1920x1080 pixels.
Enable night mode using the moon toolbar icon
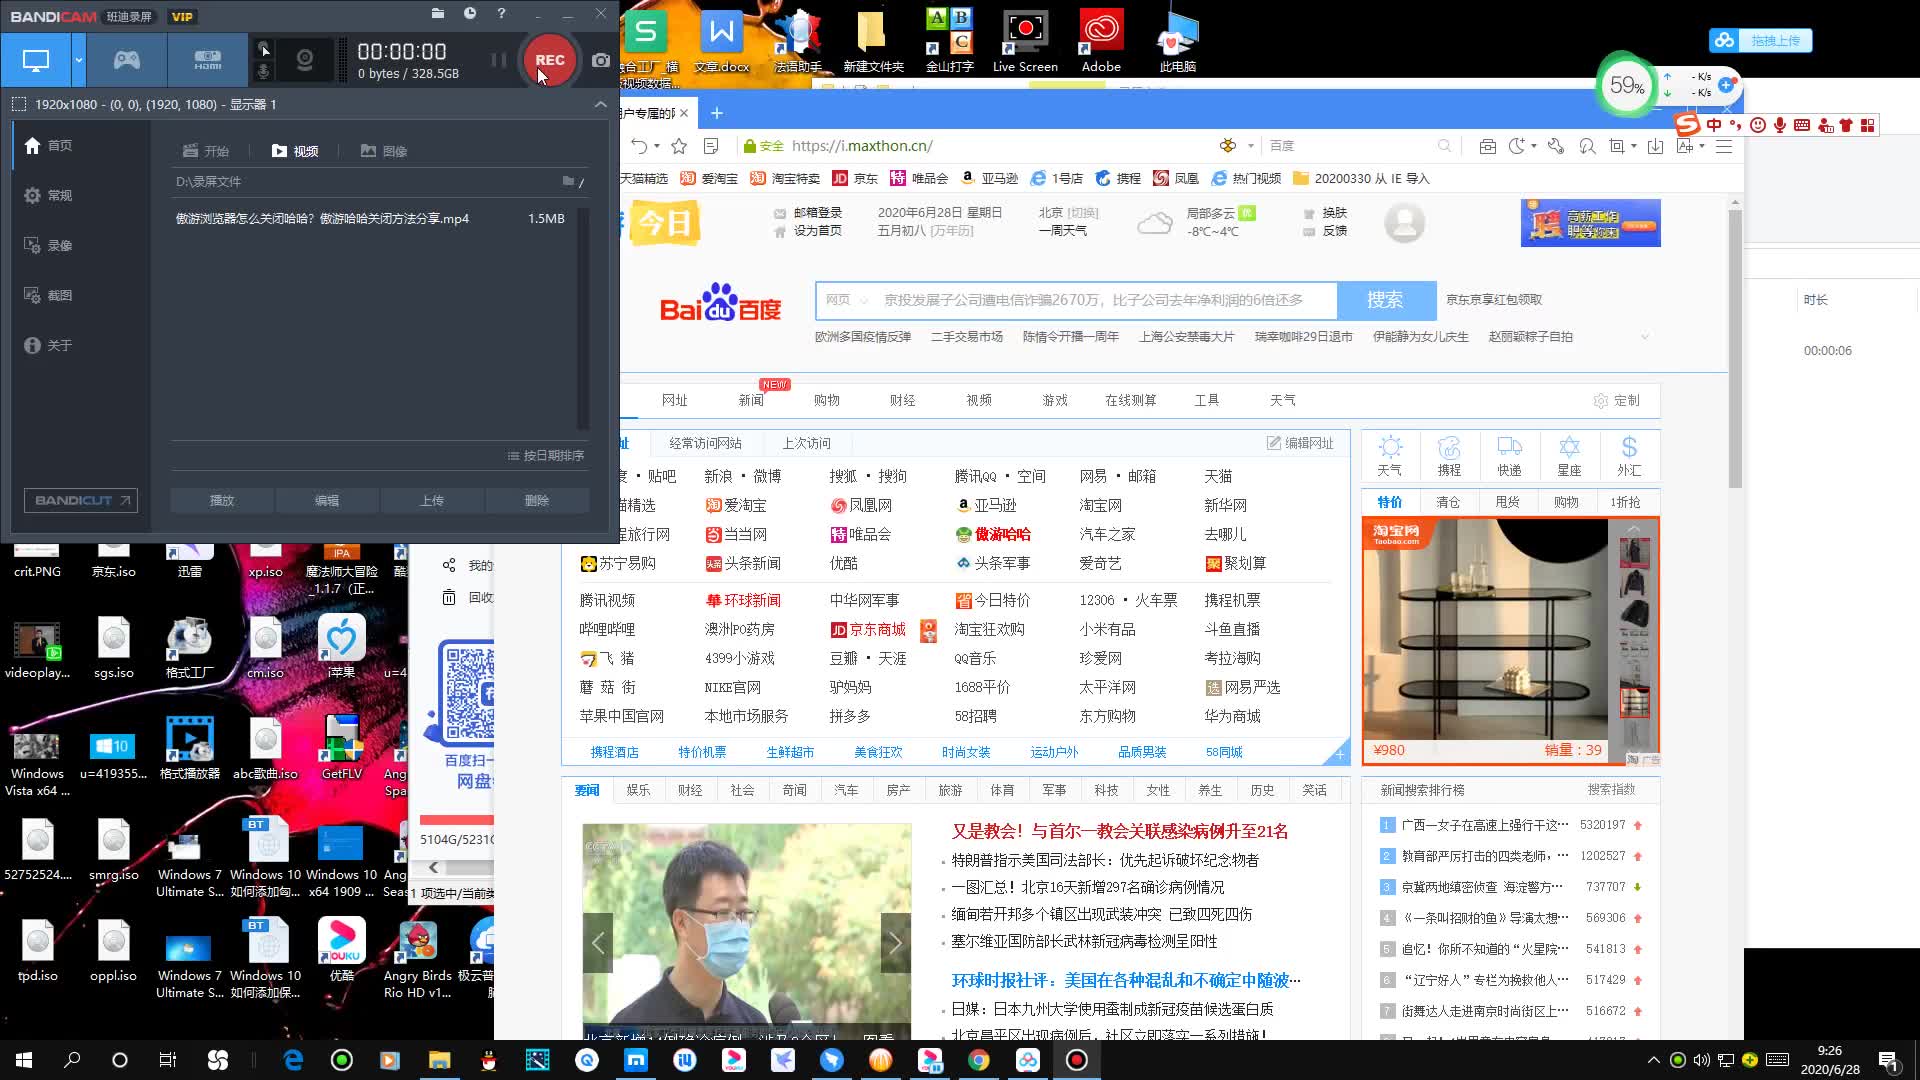point(1514,145)
